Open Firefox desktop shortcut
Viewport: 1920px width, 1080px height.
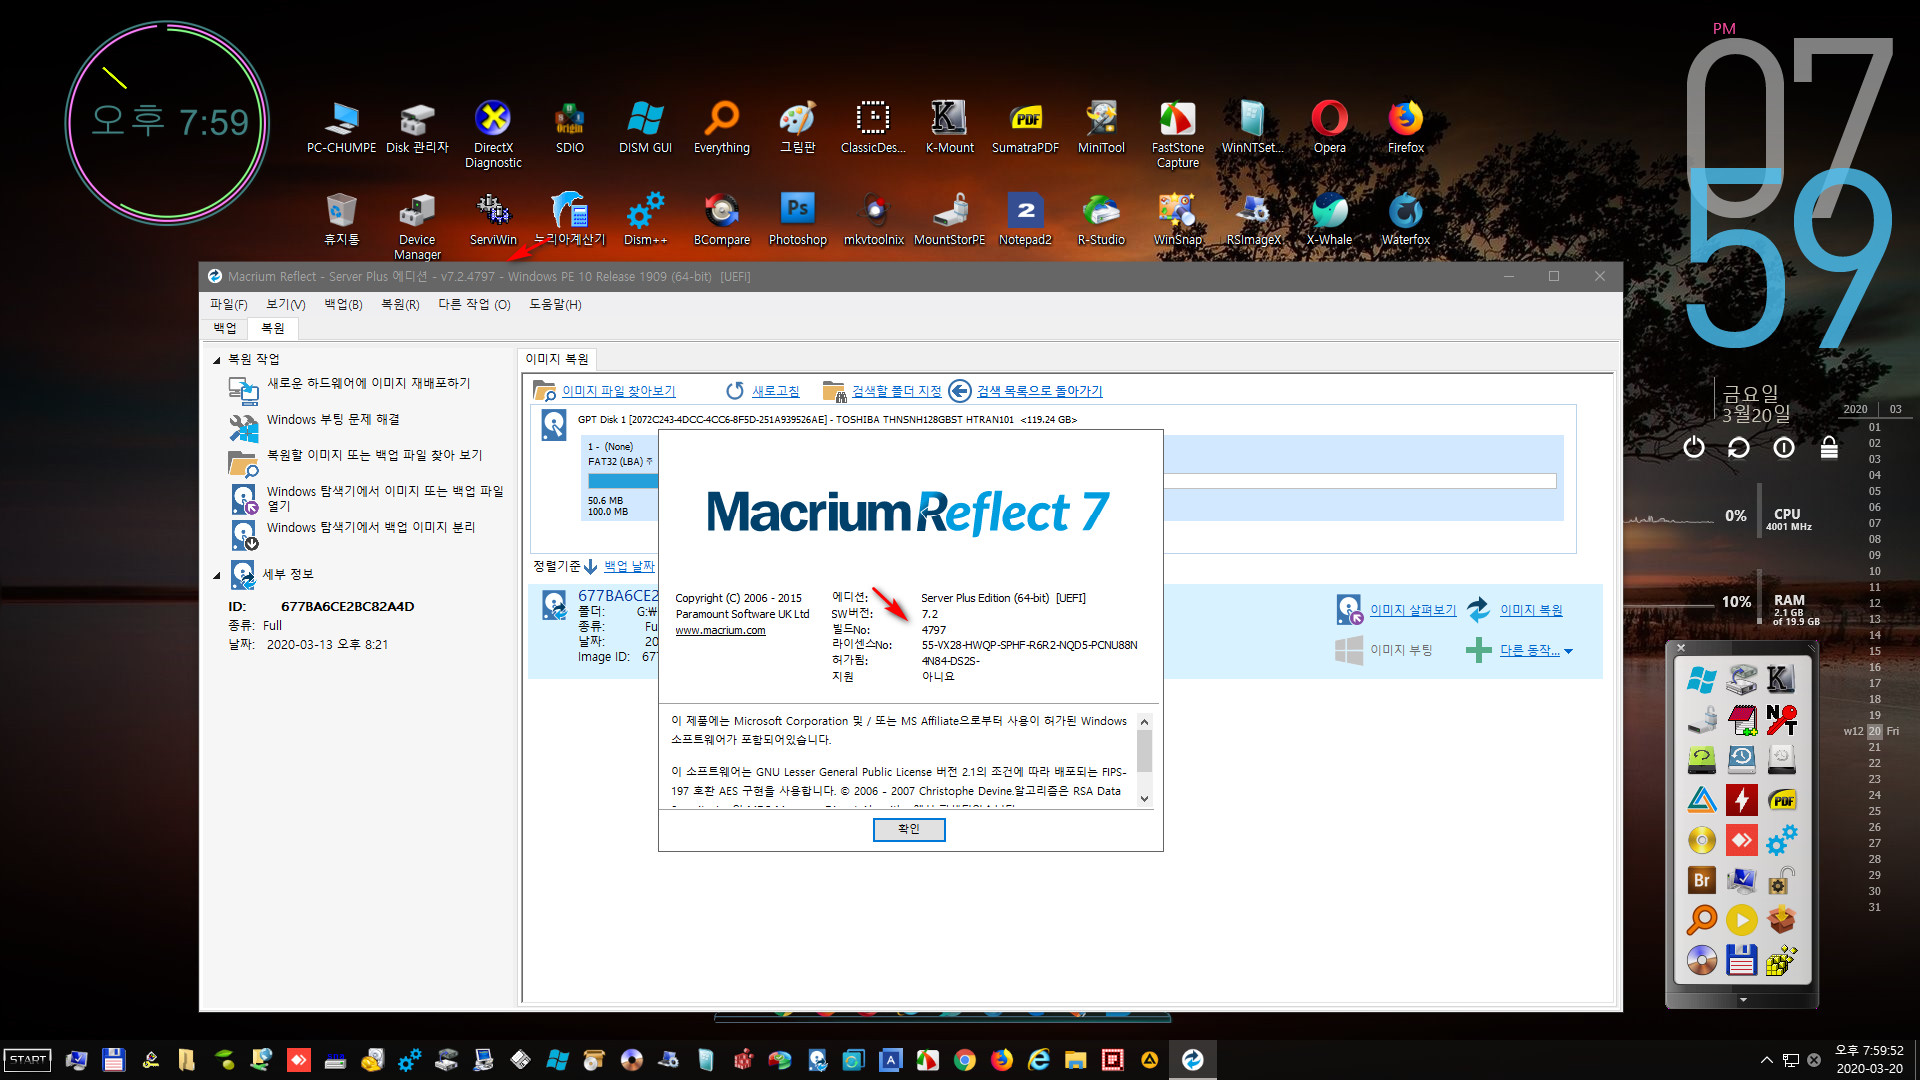tap(1405, 128)
